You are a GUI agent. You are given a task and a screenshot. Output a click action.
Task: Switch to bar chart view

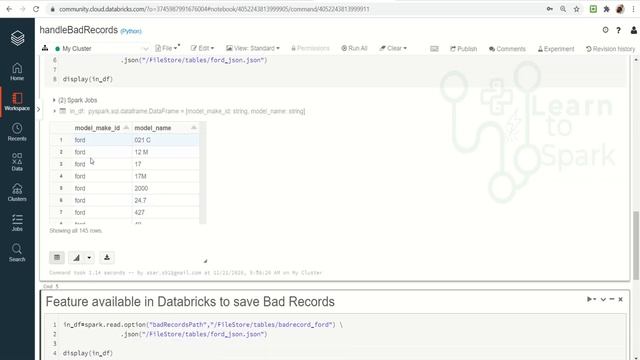coord(76,258)
